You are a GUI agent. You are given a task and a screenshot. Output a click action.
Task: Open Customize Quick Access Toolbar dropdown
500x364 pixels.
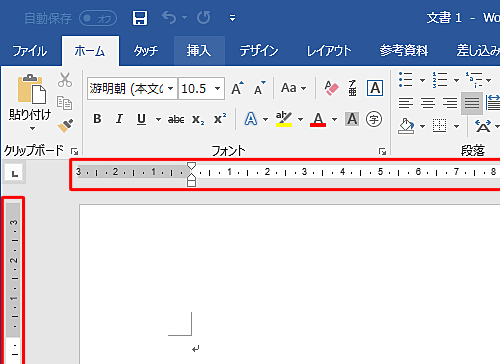coord(233,18)
